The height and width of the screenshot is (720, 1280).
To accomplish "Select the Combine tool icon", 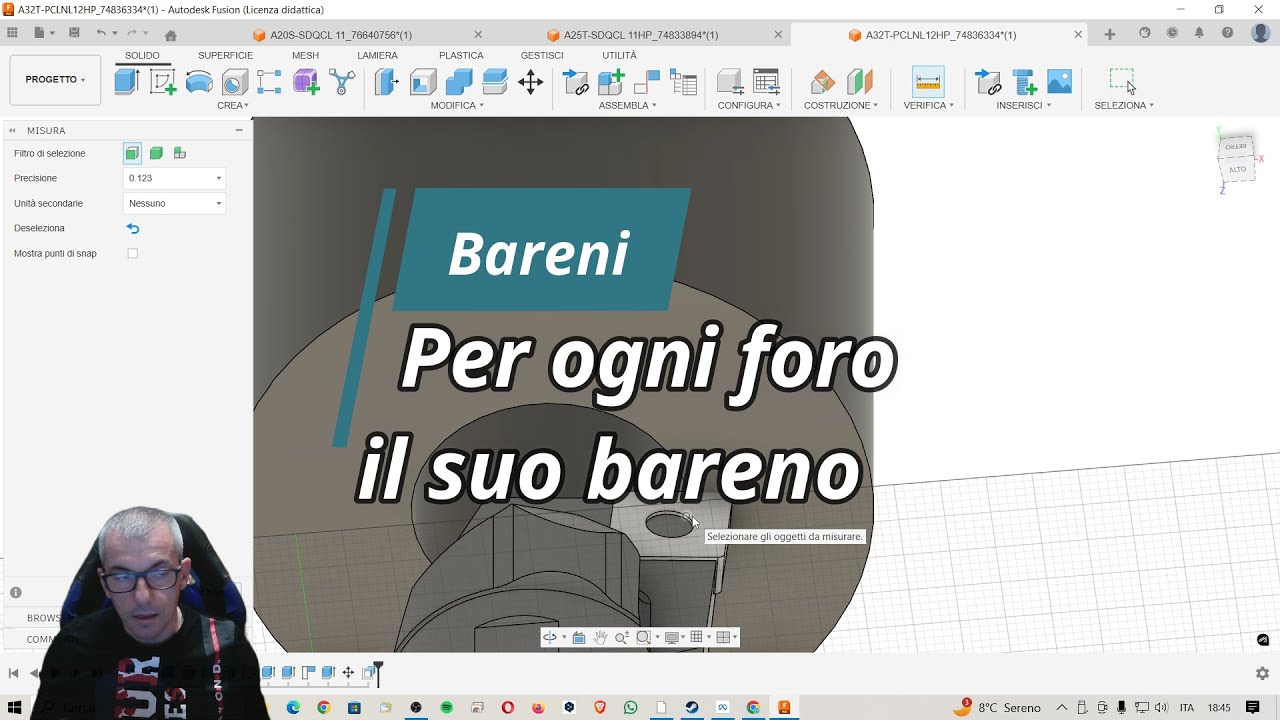I will point(459,82).
